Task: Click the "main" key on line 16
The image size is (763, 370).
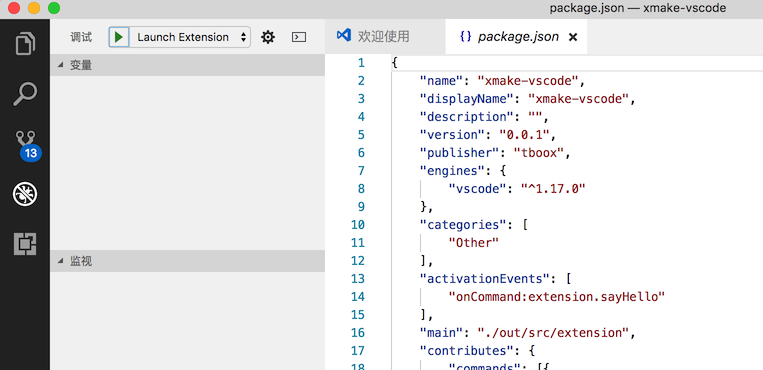Action: [441, 333]
